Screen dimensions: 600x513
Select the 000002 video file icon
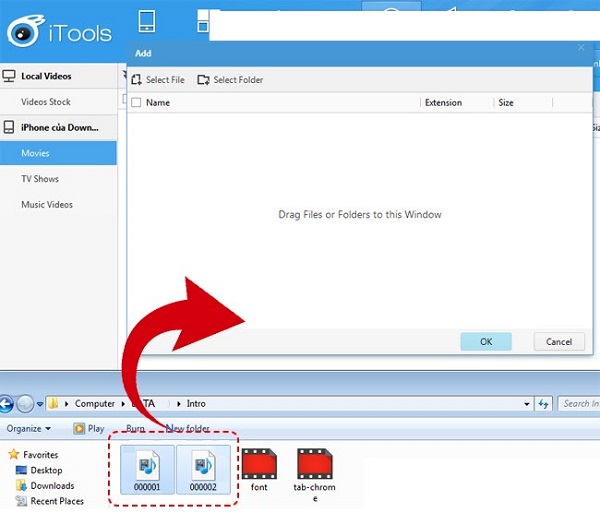tap(203, 464)
